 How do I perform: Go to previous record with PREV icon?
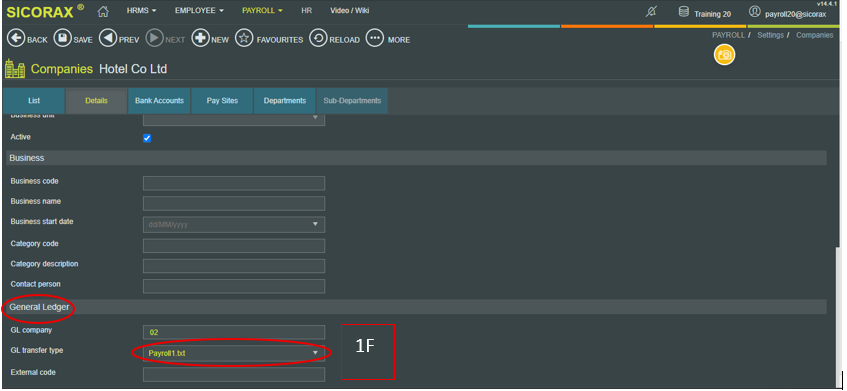point(108,38)
